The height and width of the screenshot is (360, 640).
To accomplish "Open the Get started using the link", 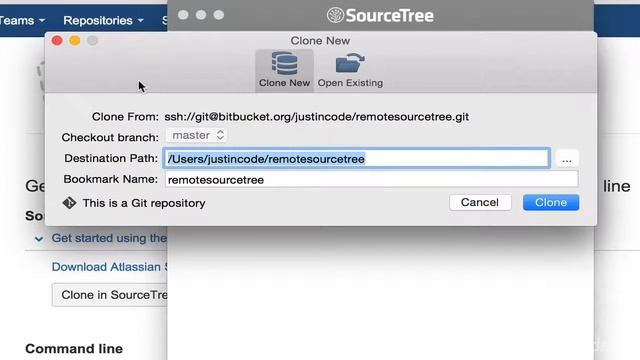I will [x=109, y=238].
